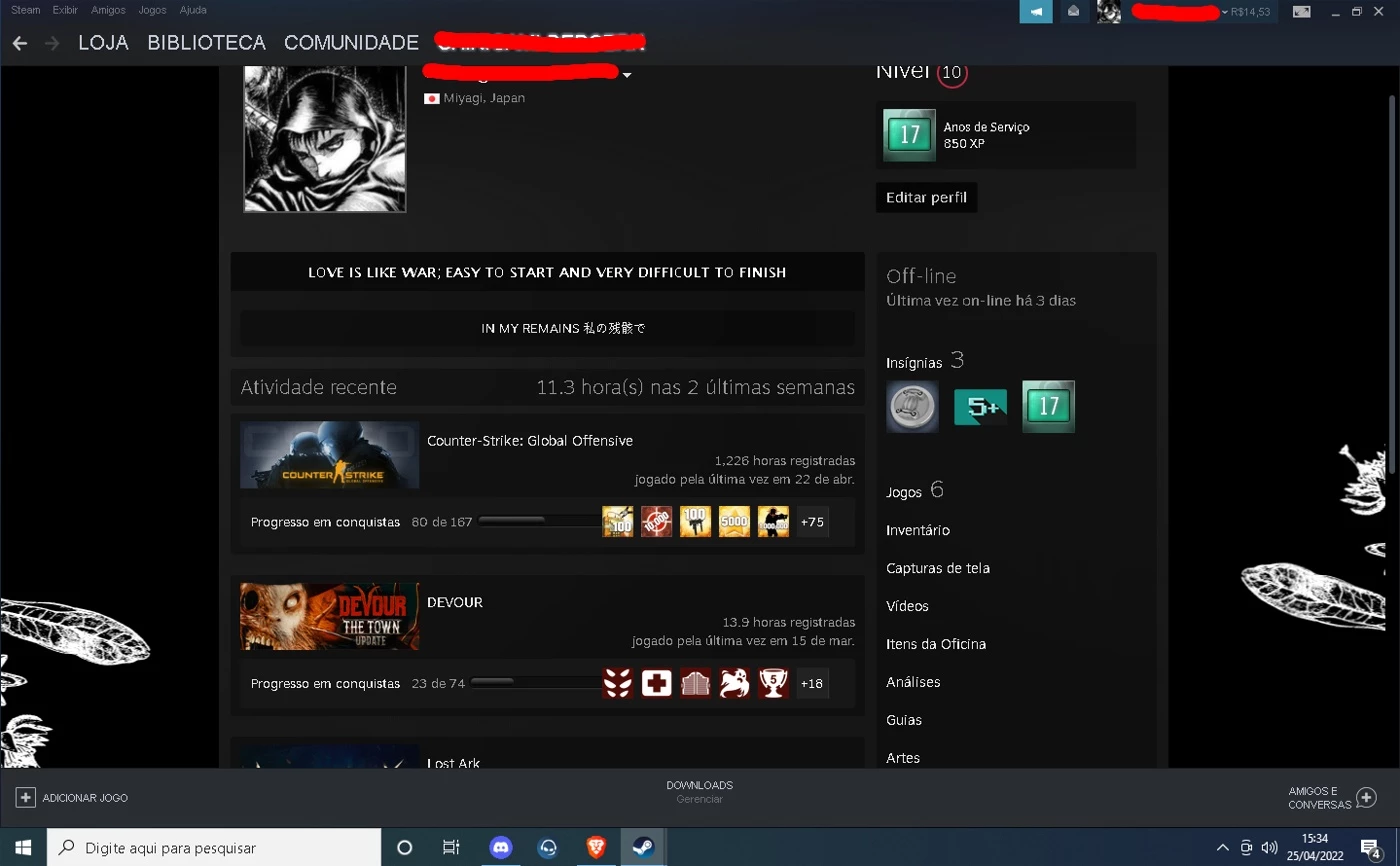This screenshot has width=1400, height=866.
Task: Expand the +75 Counter-Strike achievements
Action: point(812,522)
